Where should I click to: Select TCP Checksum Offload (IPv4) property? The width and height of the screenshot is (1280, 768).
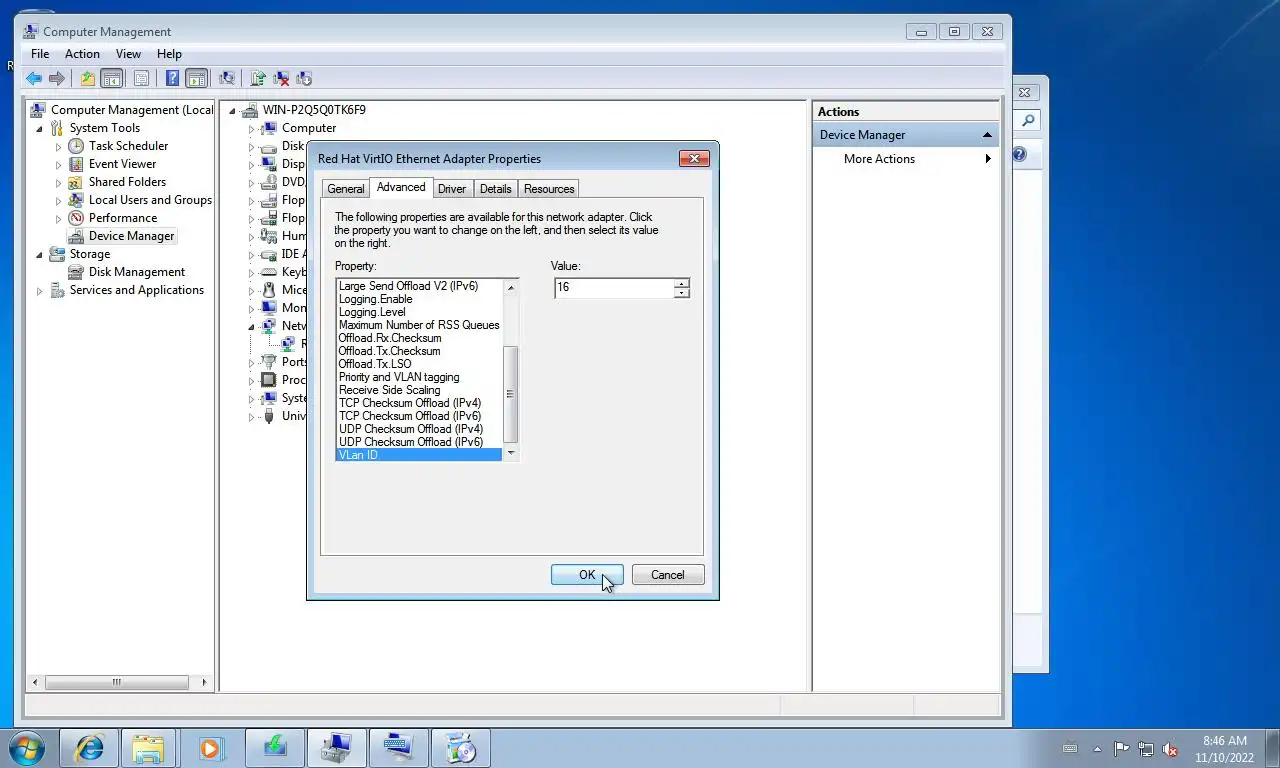[x=409, y=403]
